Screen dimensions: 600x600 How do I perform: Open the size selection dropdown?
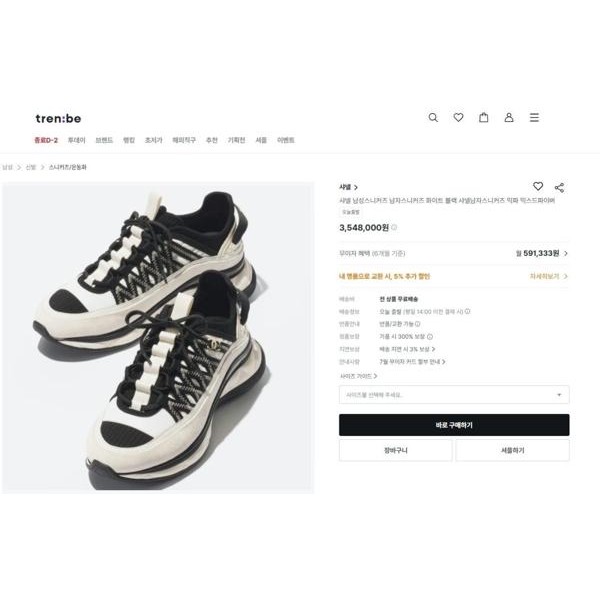pyautogui.click(x=454, y=395)
